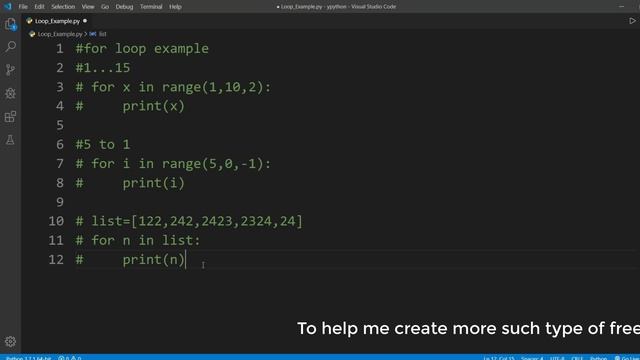Click the UTF-8 encoding indicator
Screen dimensions: 640x360
pos(557,358)
